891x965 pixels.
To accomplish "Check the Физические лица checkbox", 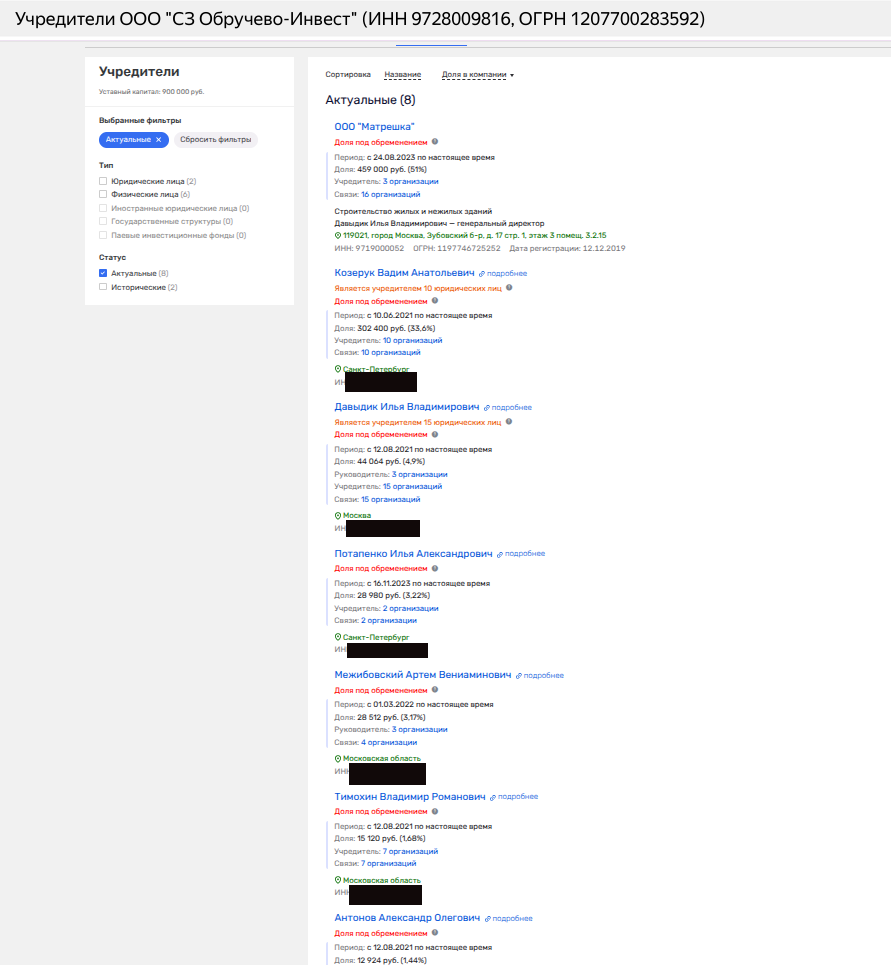I will tap(103, 194).
